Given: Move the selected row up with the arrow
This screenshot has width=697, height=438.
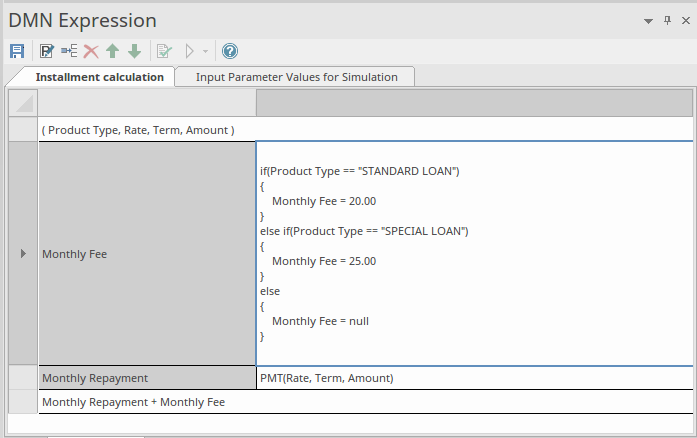Looking at the screenshot, I should coord(113,51).
